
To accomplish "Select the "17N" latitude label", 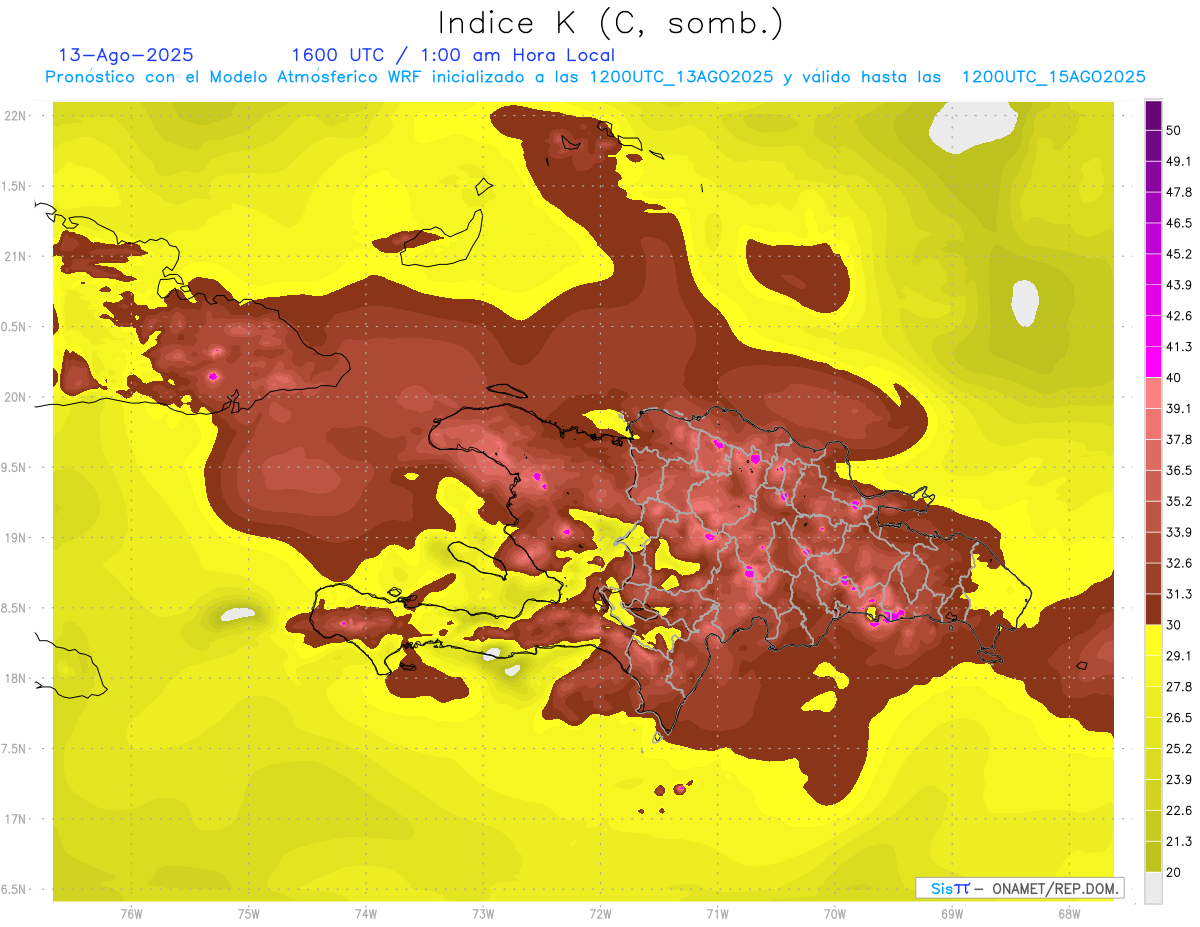I will 16,819.
